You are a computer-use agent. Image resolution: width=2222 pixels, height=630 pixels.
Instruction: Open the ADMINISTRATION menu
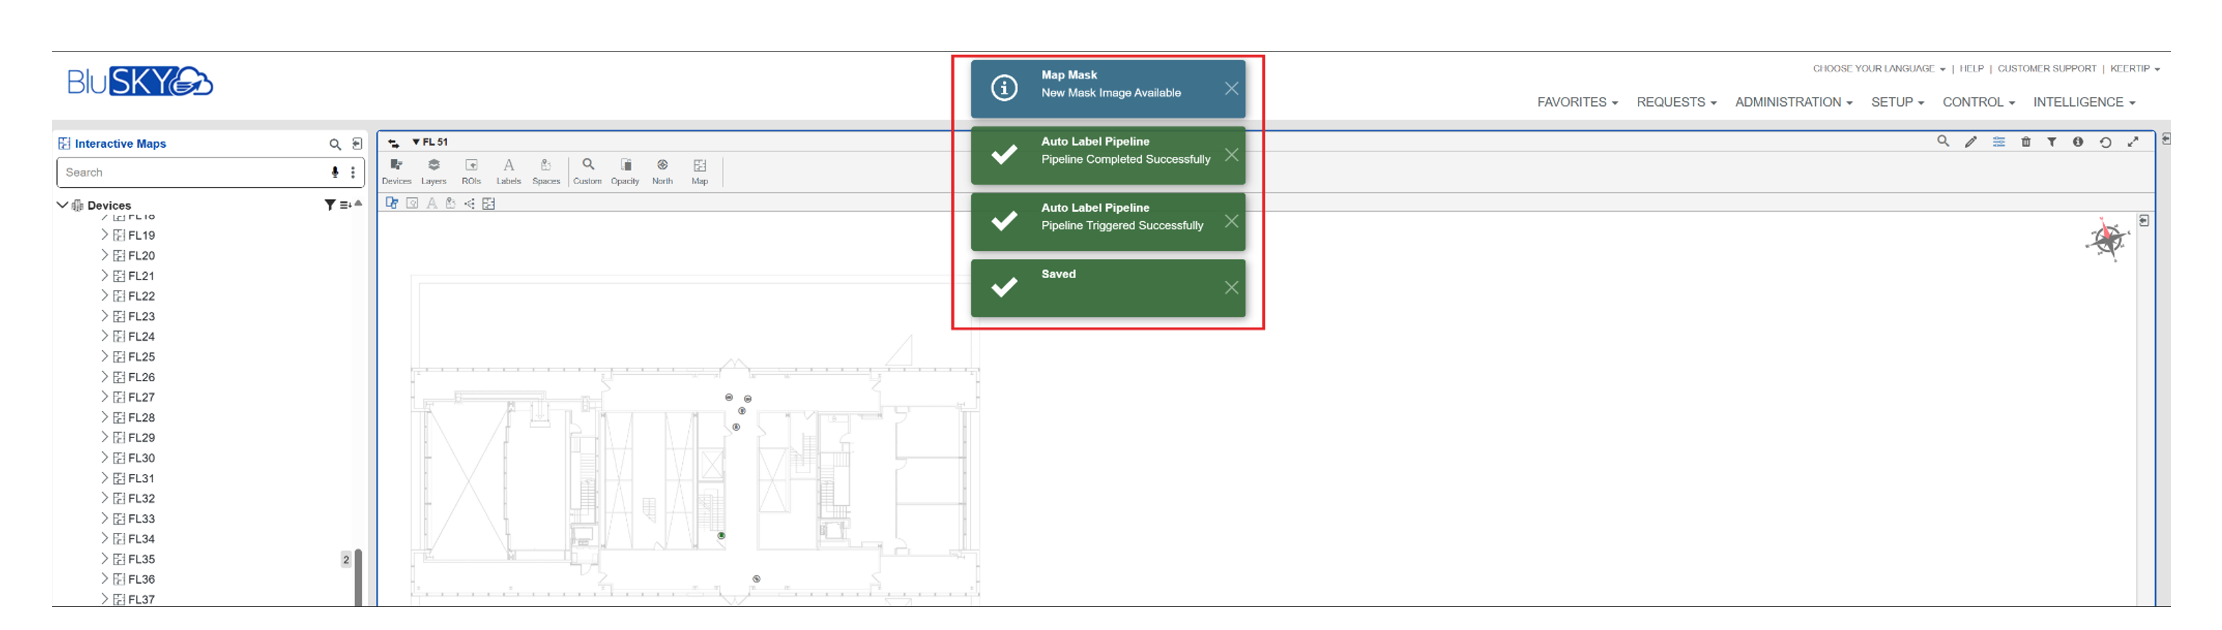coord(1793,102)
